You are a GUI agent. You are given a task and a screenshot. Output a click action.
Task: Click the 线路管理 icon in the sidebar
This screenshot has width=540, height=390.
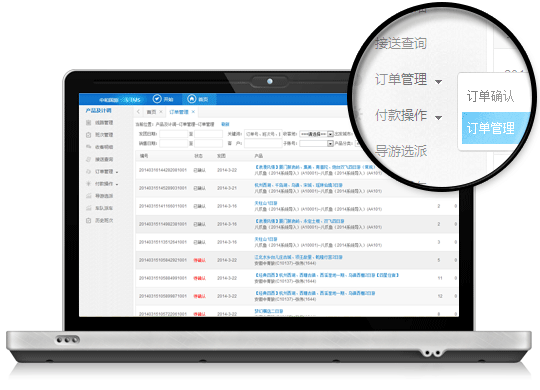point(89,123)
